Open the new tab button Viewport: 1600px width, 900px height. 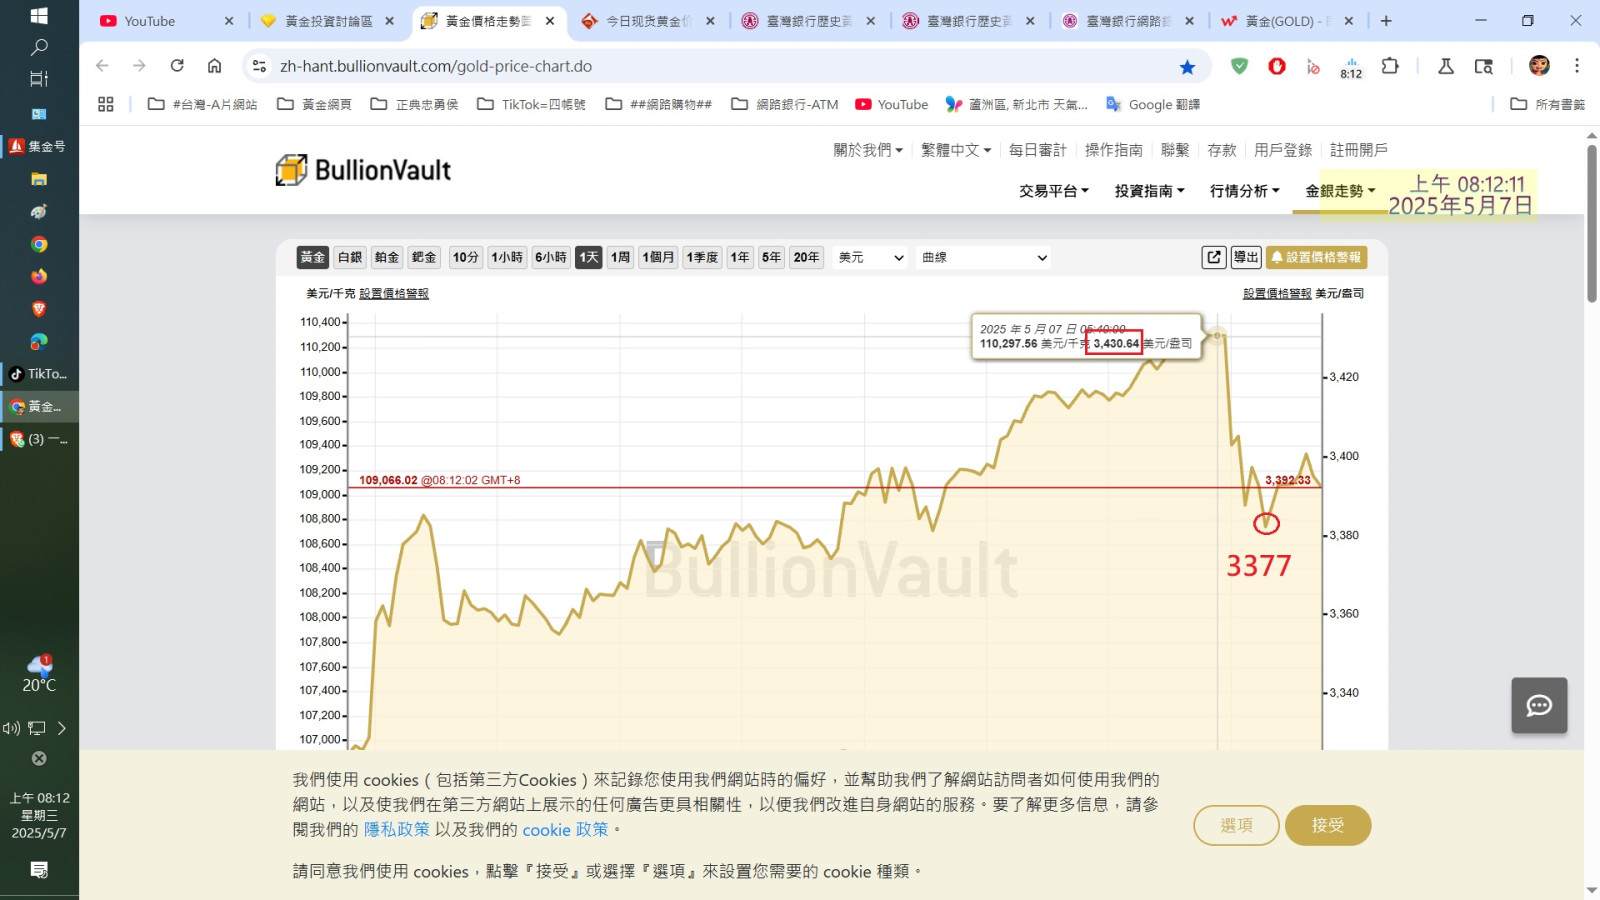[1386, 21]
